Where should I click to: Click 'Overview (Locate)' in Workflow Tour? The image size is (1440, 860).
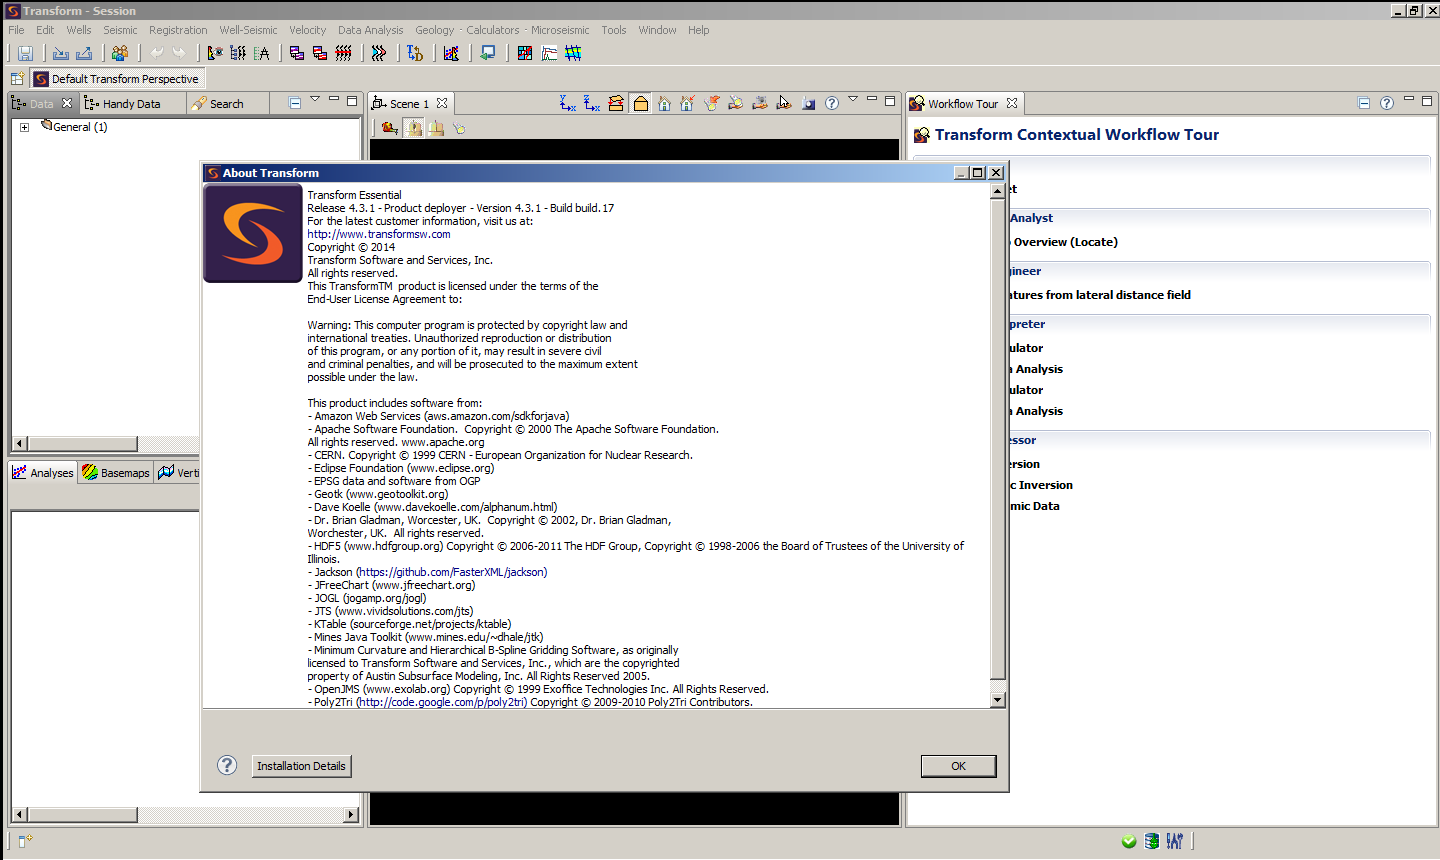[x=1066, y=242]
